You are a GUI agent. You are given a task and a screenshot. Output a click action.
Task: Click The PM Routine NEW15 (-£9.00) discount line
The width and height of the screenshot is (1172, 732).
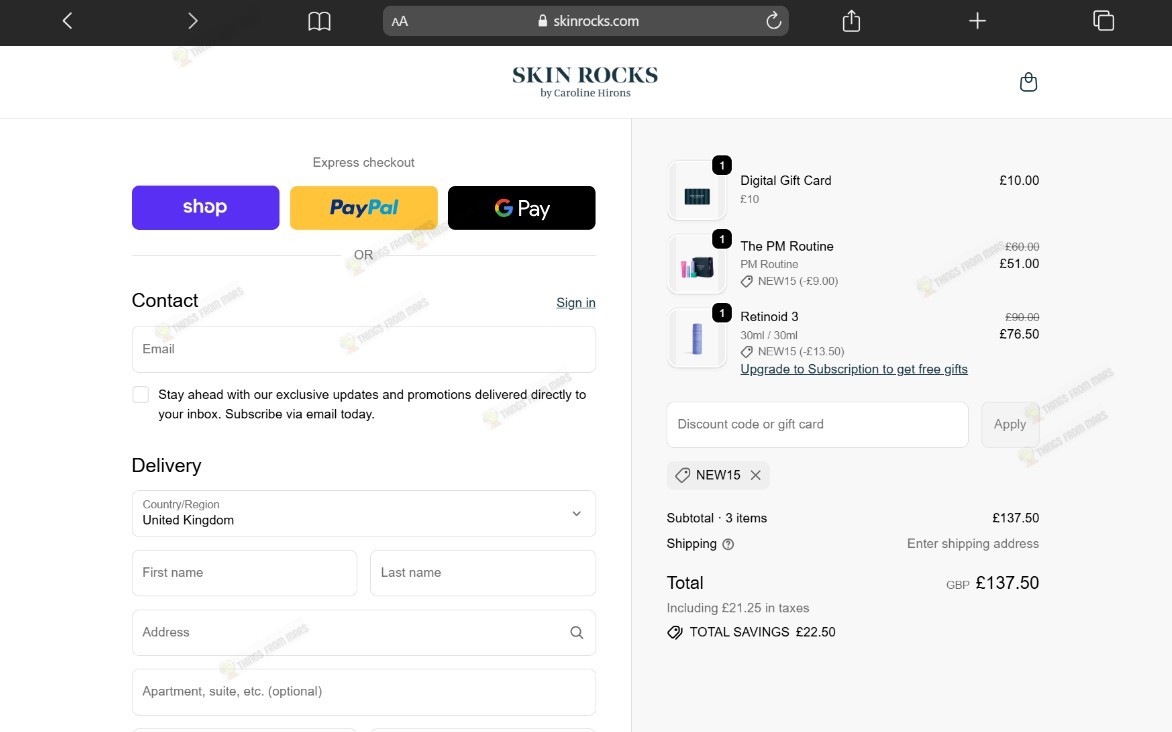pyautogui.click(x=789, y=281)
